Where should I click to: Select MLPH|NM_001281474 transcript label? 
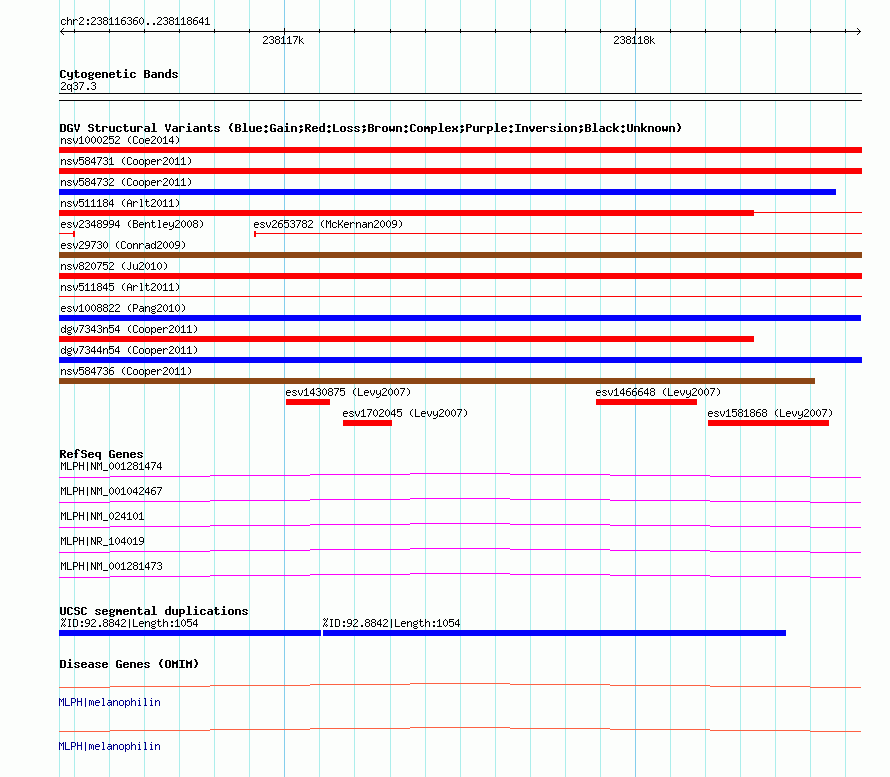[111, 466]
